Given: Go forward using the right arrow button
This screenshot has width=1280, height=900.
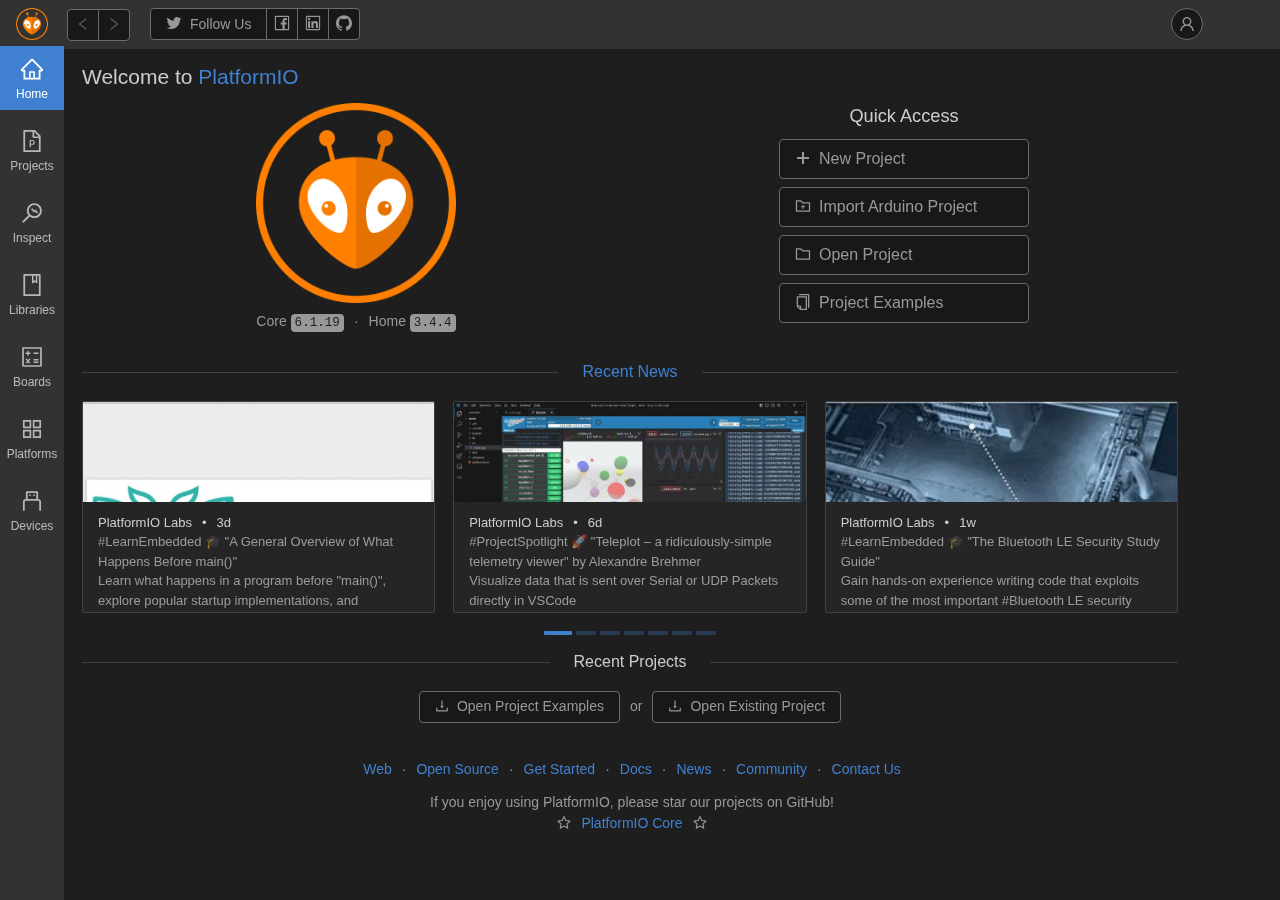Looking at the screenshot, I should click(x=114, y=25).
